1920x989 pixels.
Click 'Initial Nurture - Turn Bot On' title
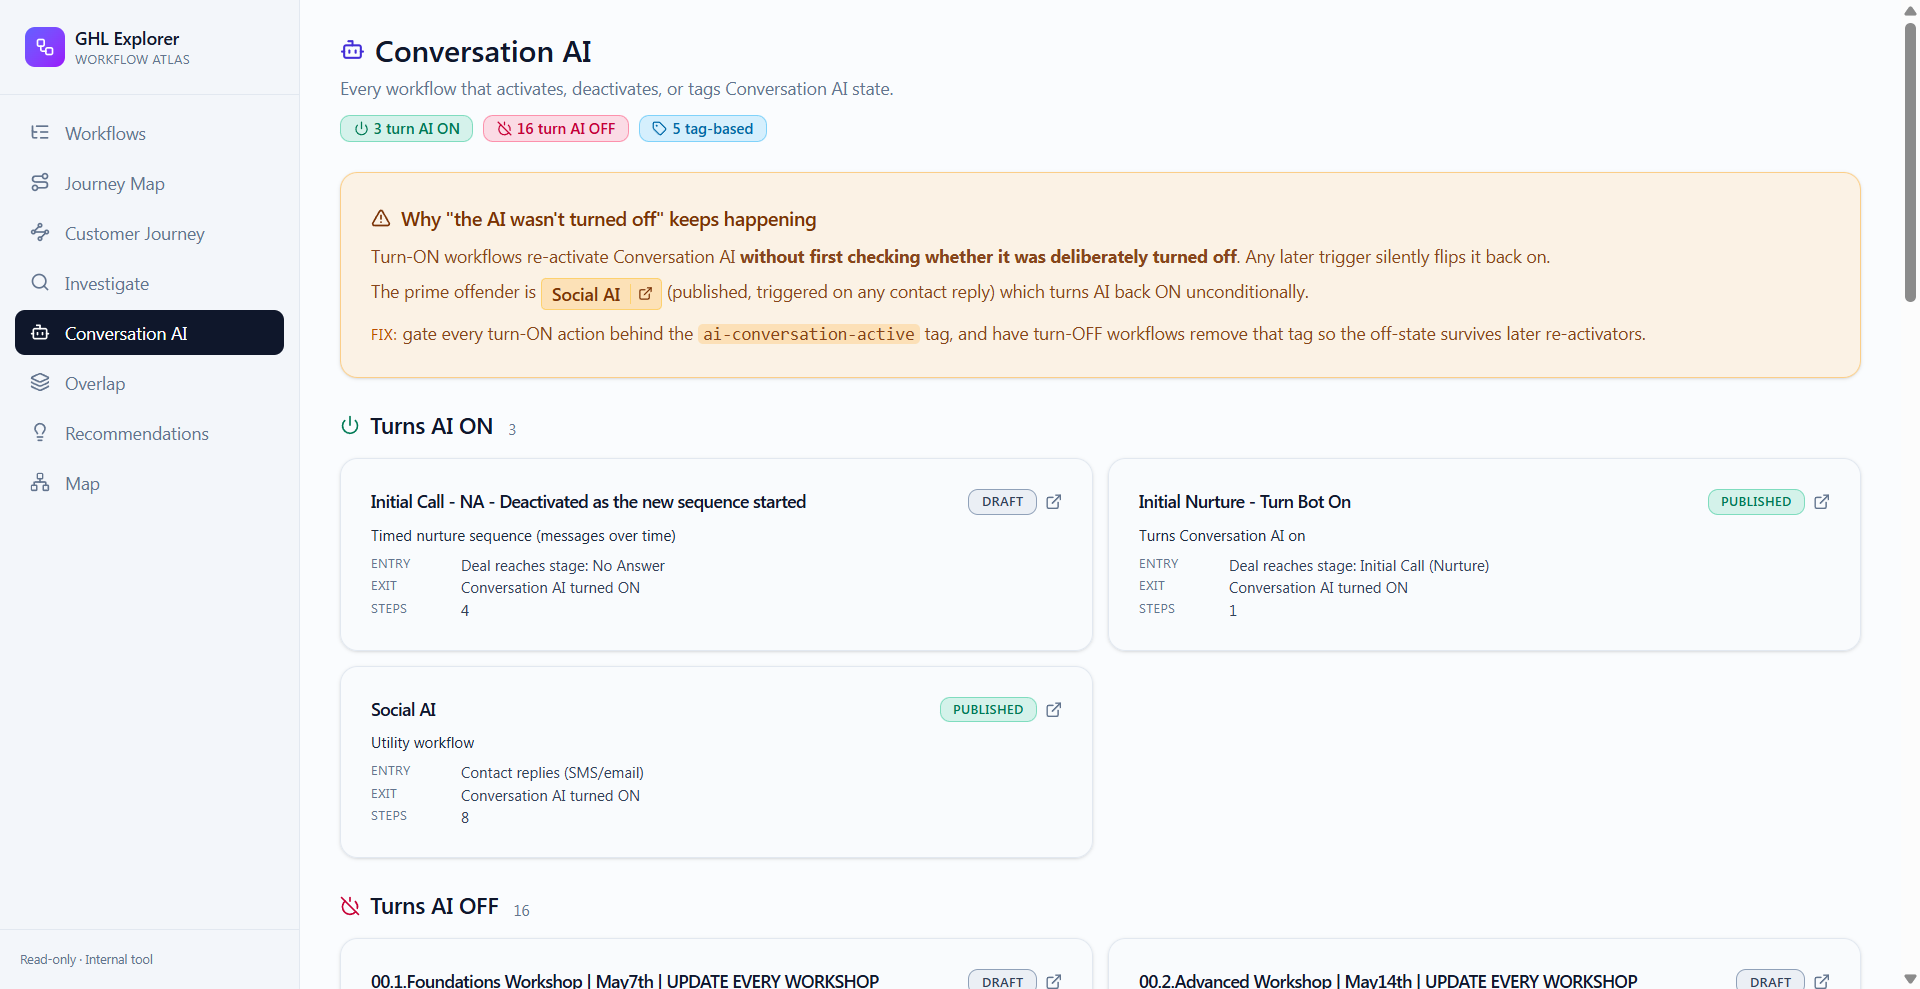click(x=1245, y=502)
